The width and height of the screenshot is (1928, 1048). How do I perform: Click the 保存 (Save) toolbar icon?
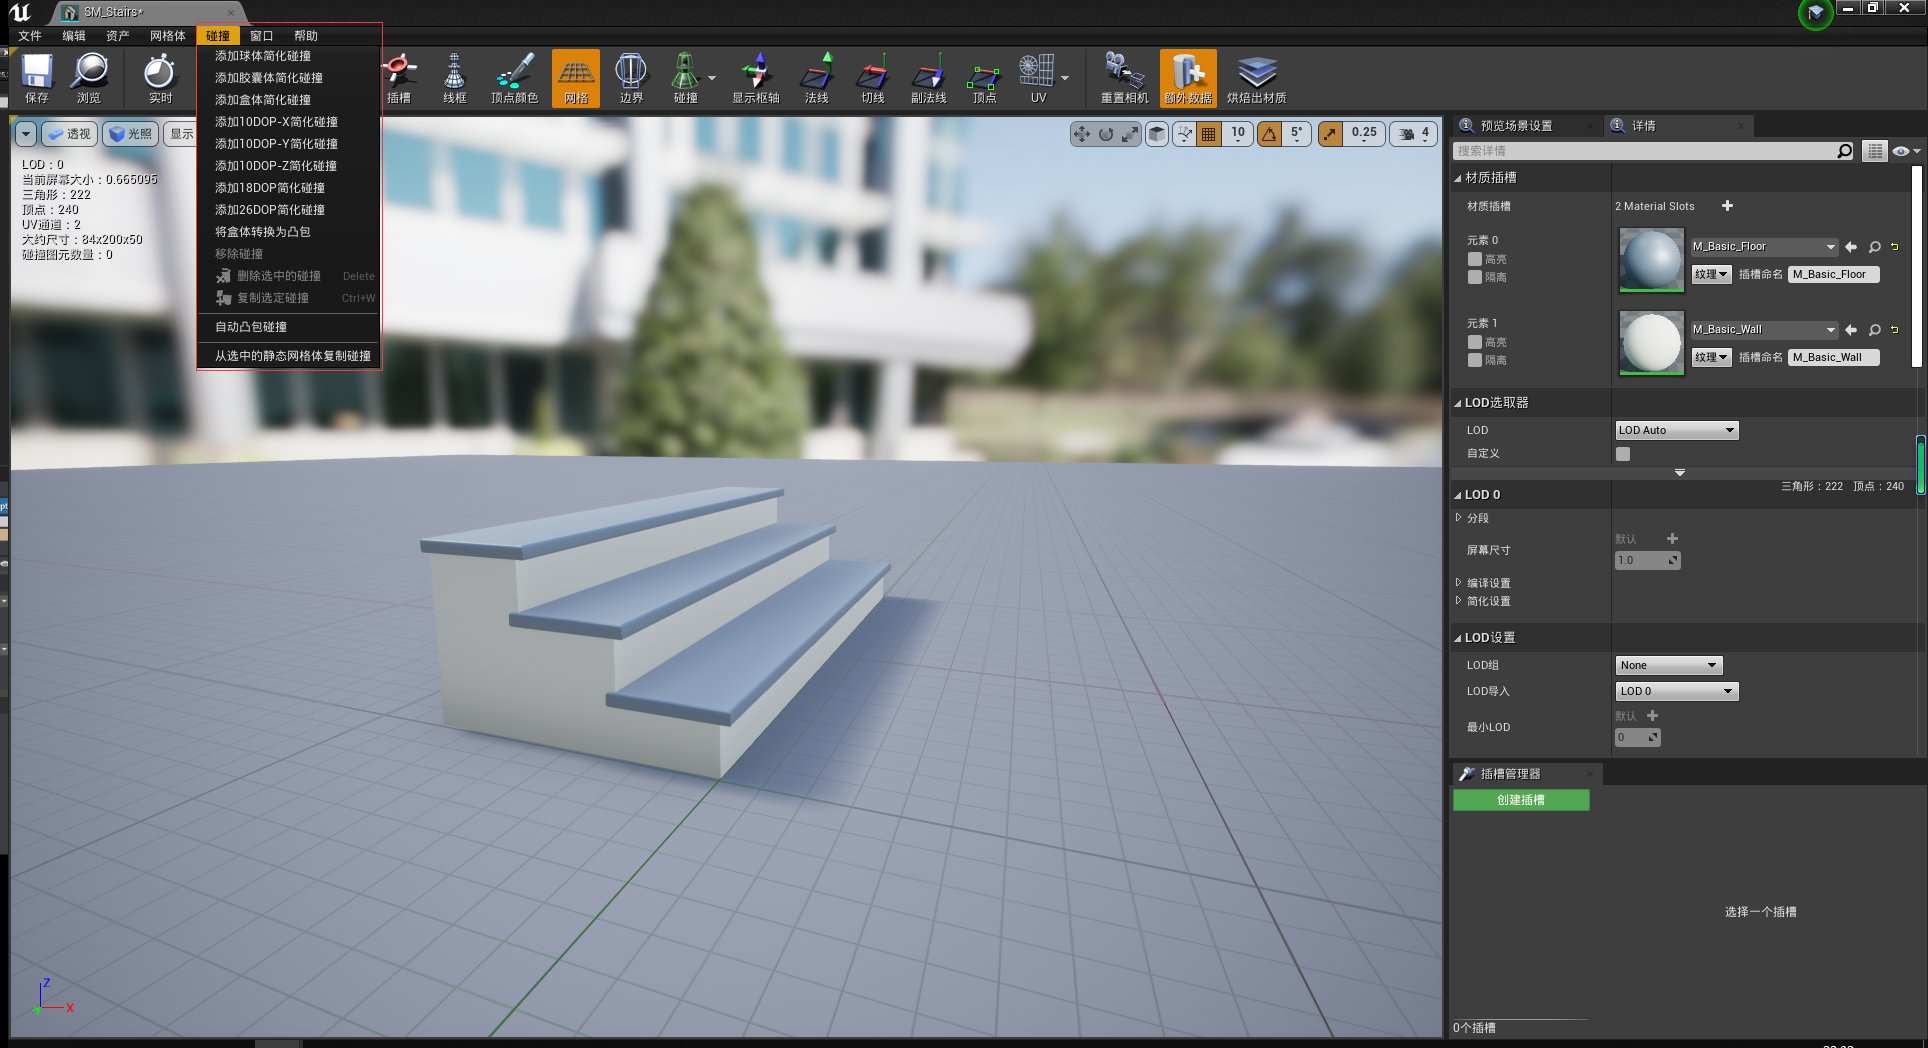37,78
